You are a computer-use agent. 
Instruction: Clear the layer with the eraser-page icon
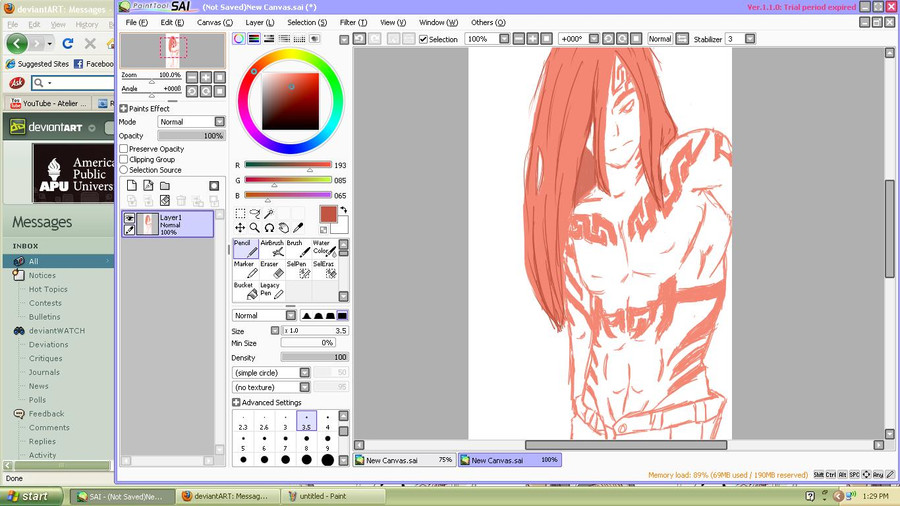(165, 200)
